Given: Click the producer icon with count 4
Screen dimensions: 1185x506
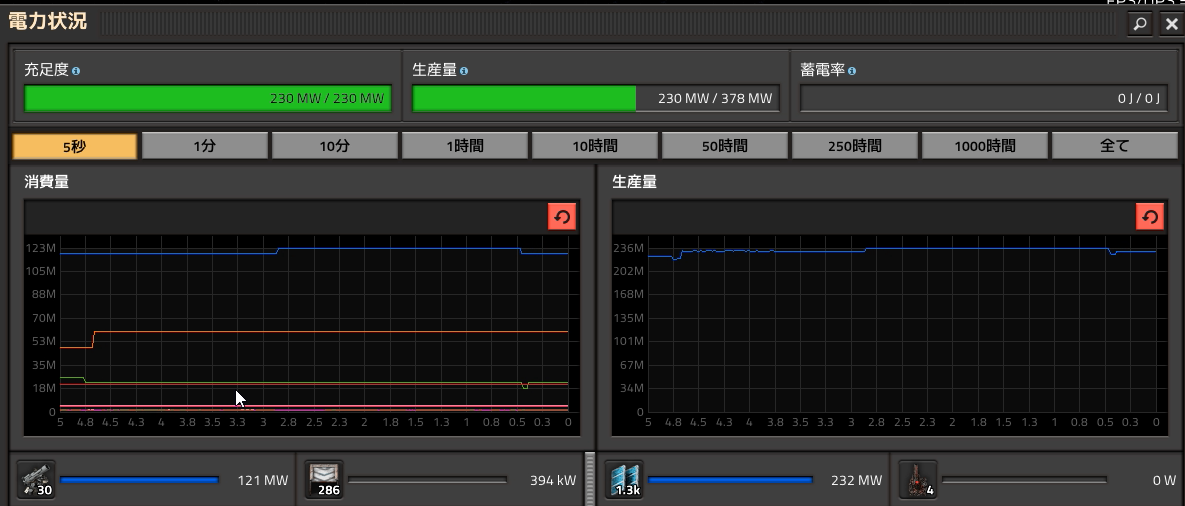Looking at the screenshot, I should pos(918,480).
